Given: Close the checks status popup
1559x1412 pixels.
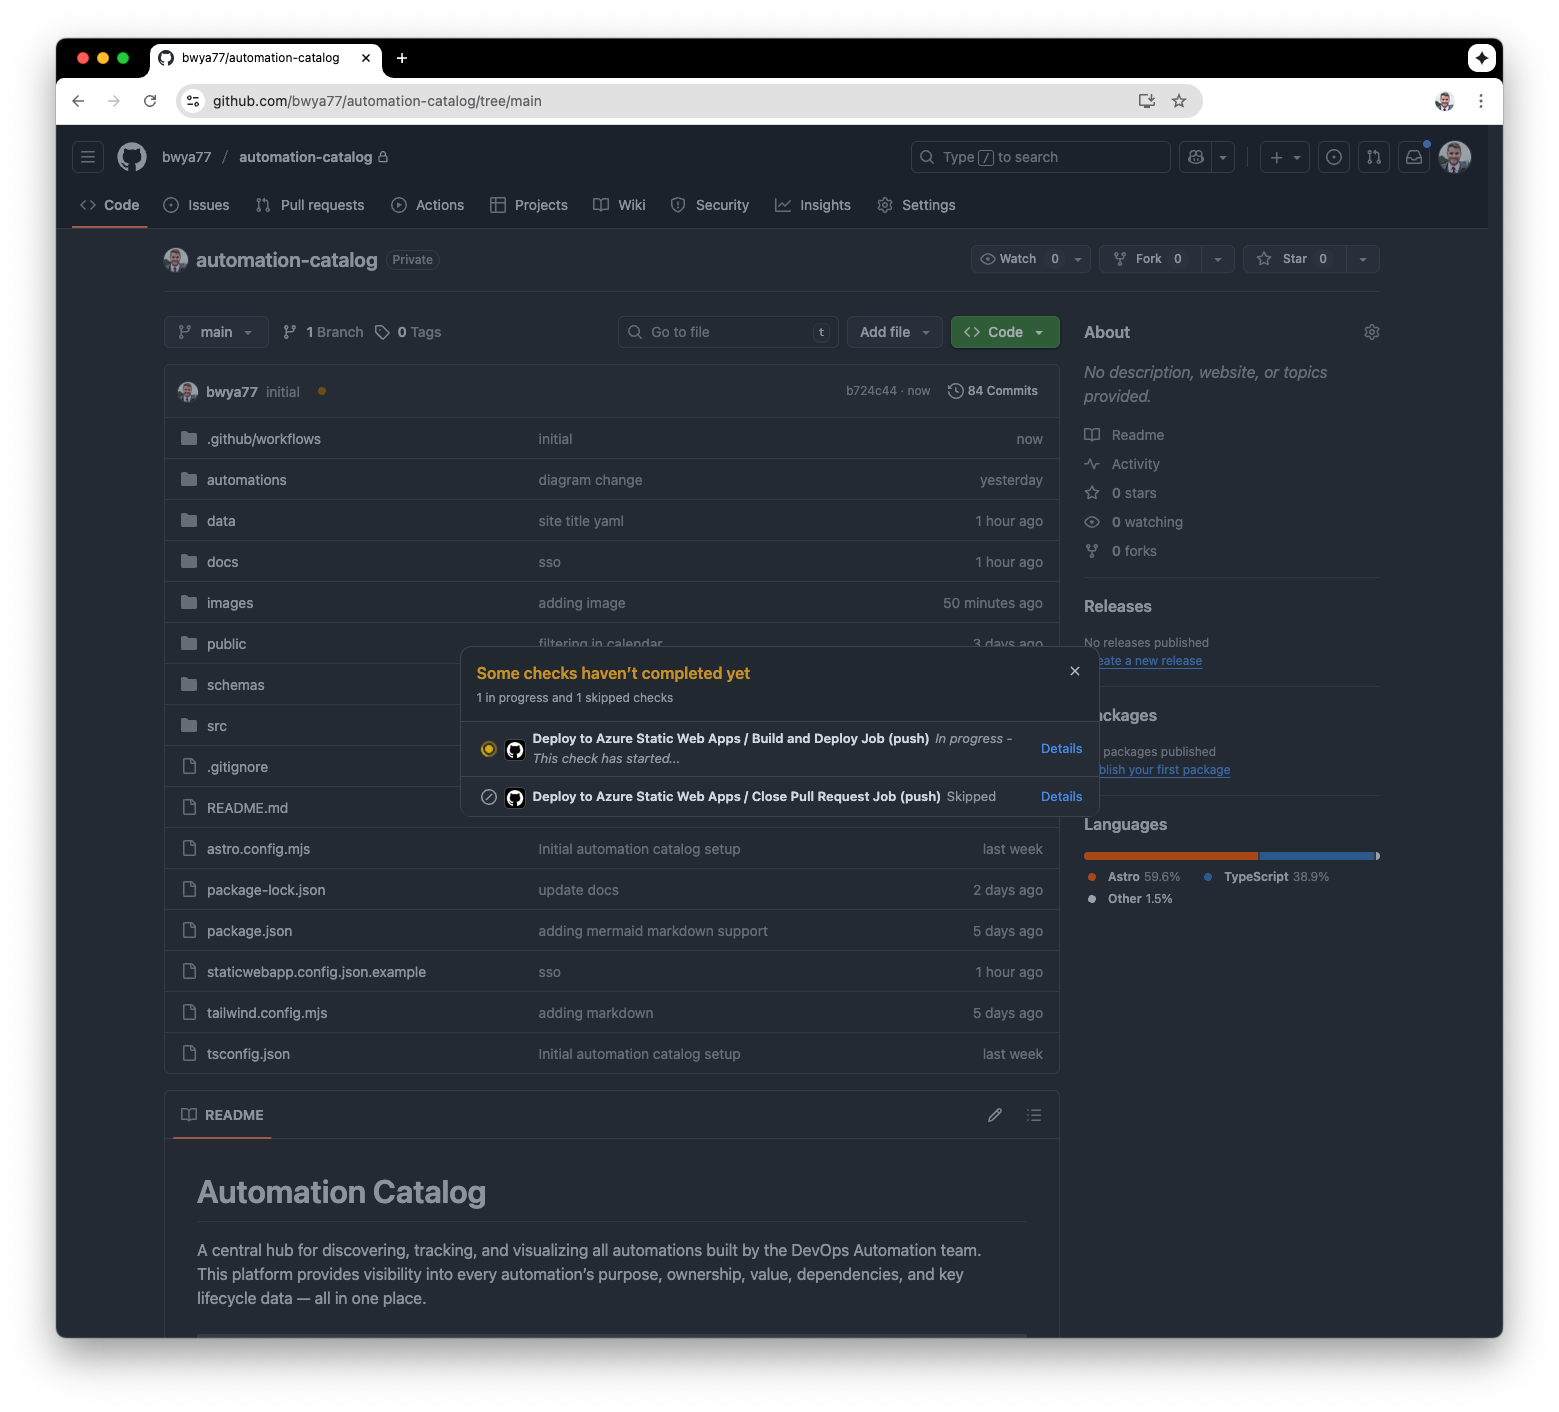Looking at the screenshot, I should click(x=1075, y=671).
